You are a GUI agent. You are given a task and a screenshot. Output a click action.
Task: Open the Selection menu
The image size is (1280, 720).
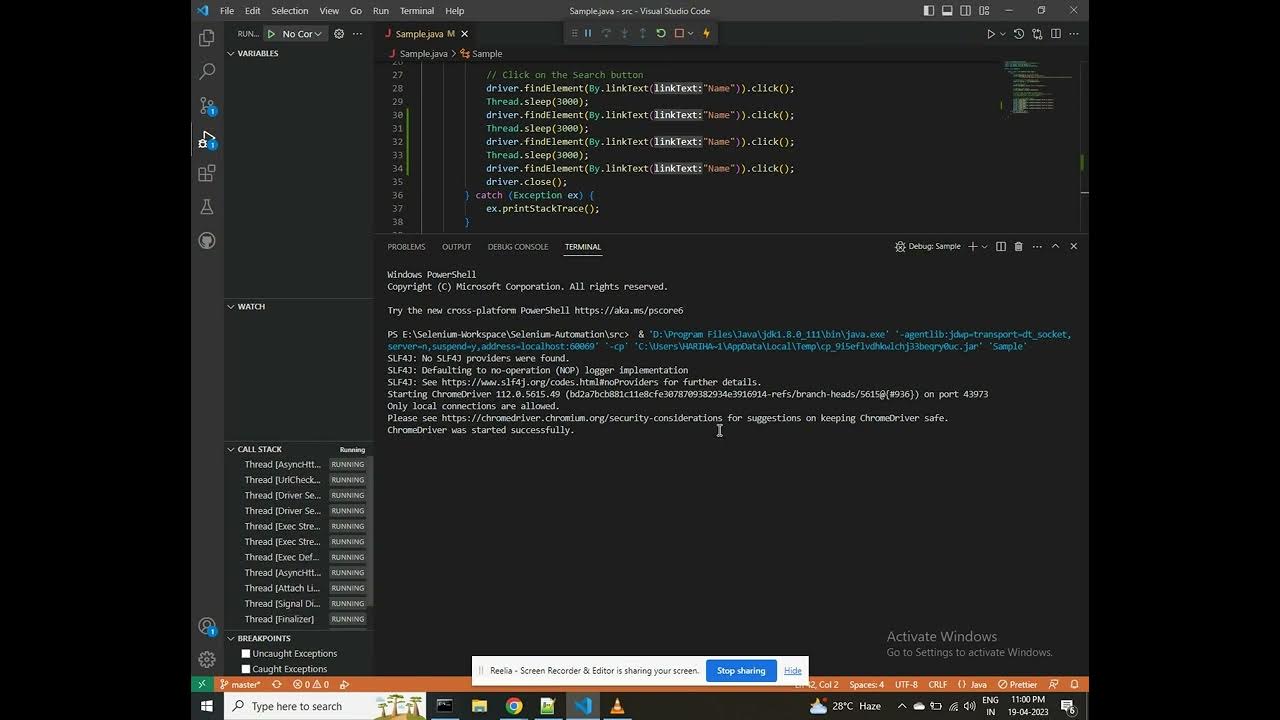(290, 11)
